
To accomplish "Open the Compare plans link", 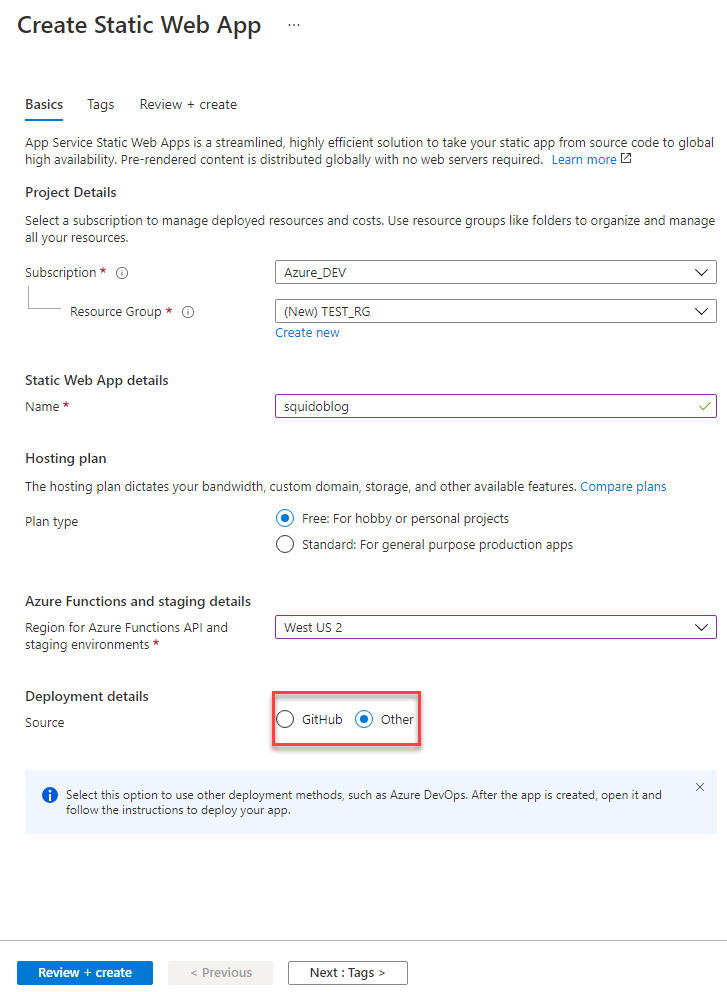I will coord(623,486).
